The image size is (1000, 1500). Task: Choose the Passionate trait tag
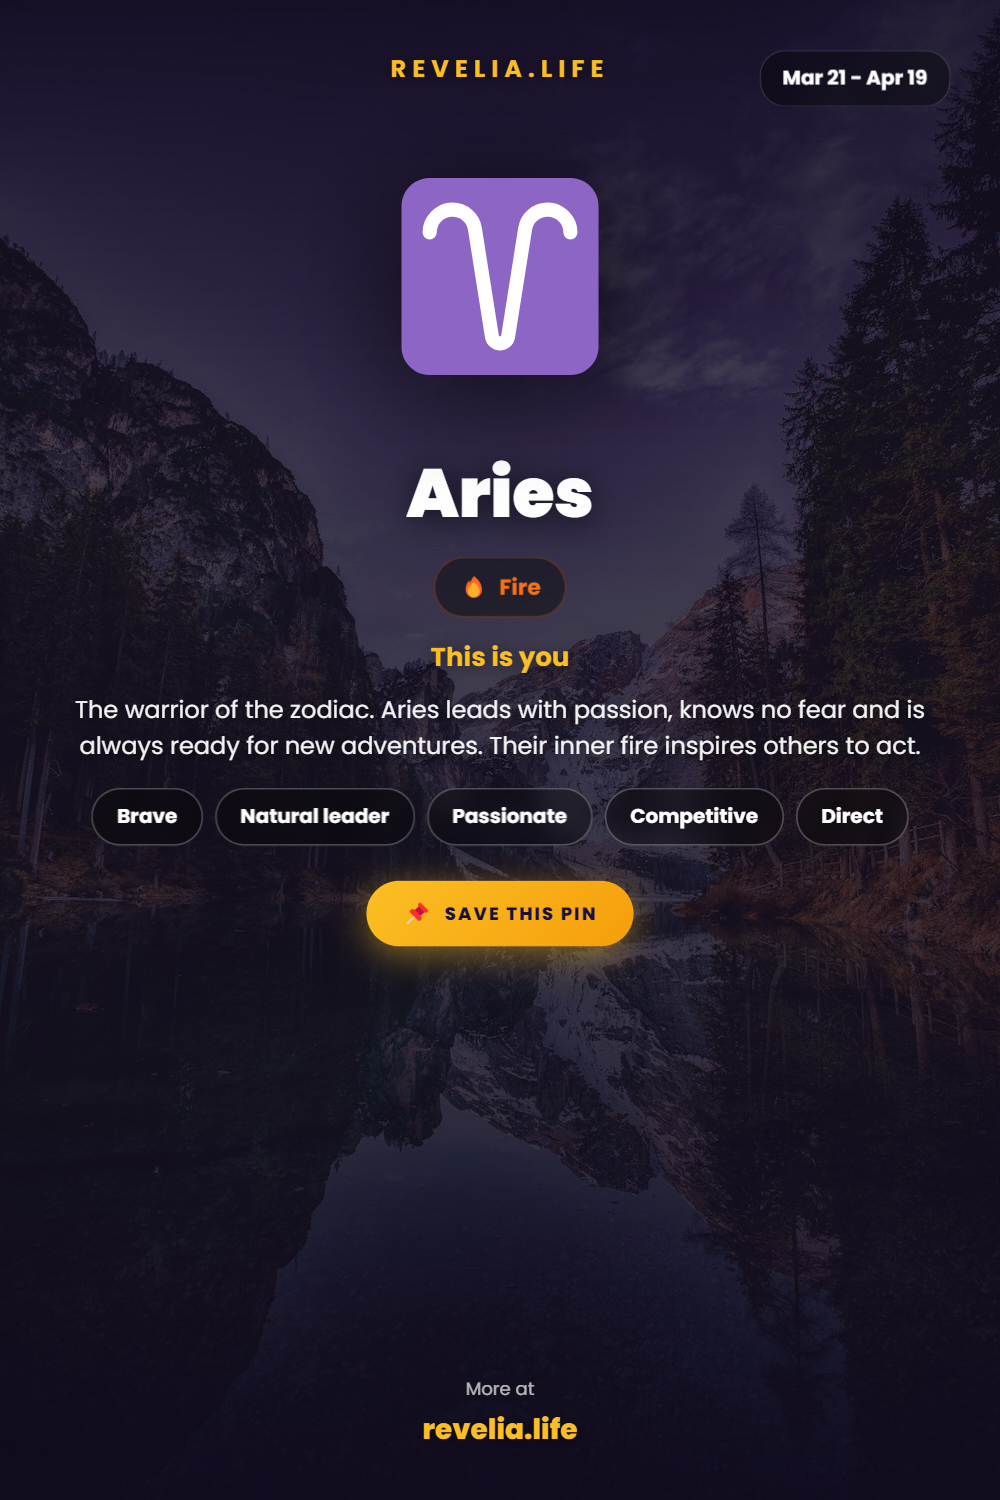(x=510, y=816)
